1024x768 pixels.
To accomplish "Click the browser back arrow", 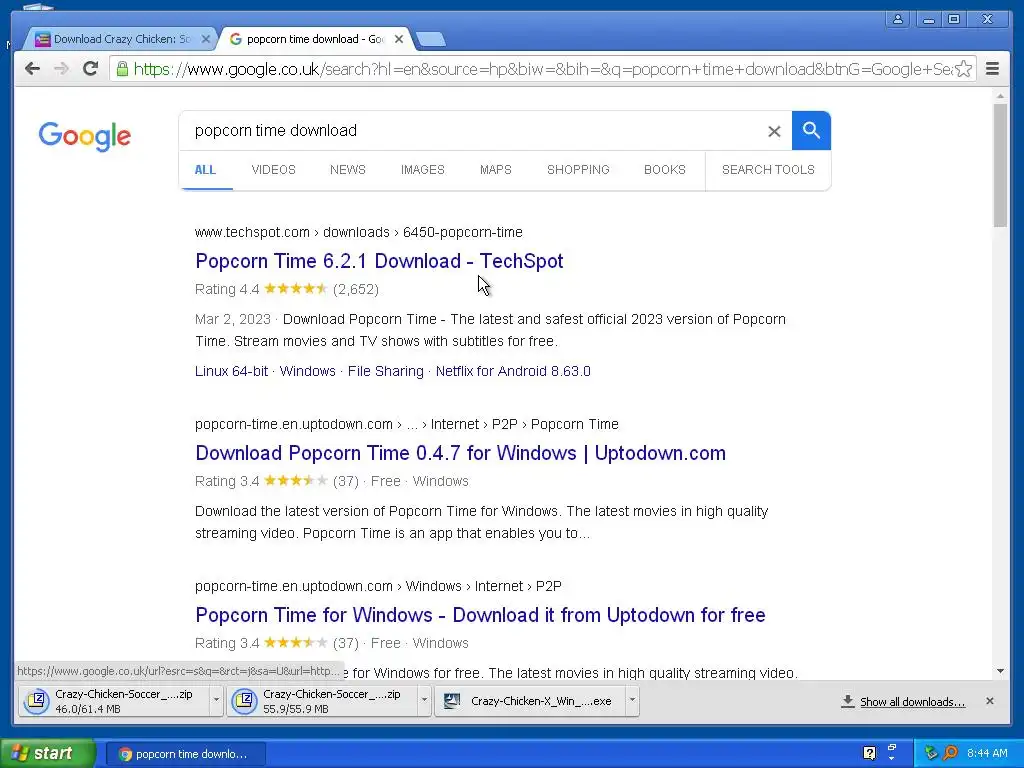I will coord(32,69).
